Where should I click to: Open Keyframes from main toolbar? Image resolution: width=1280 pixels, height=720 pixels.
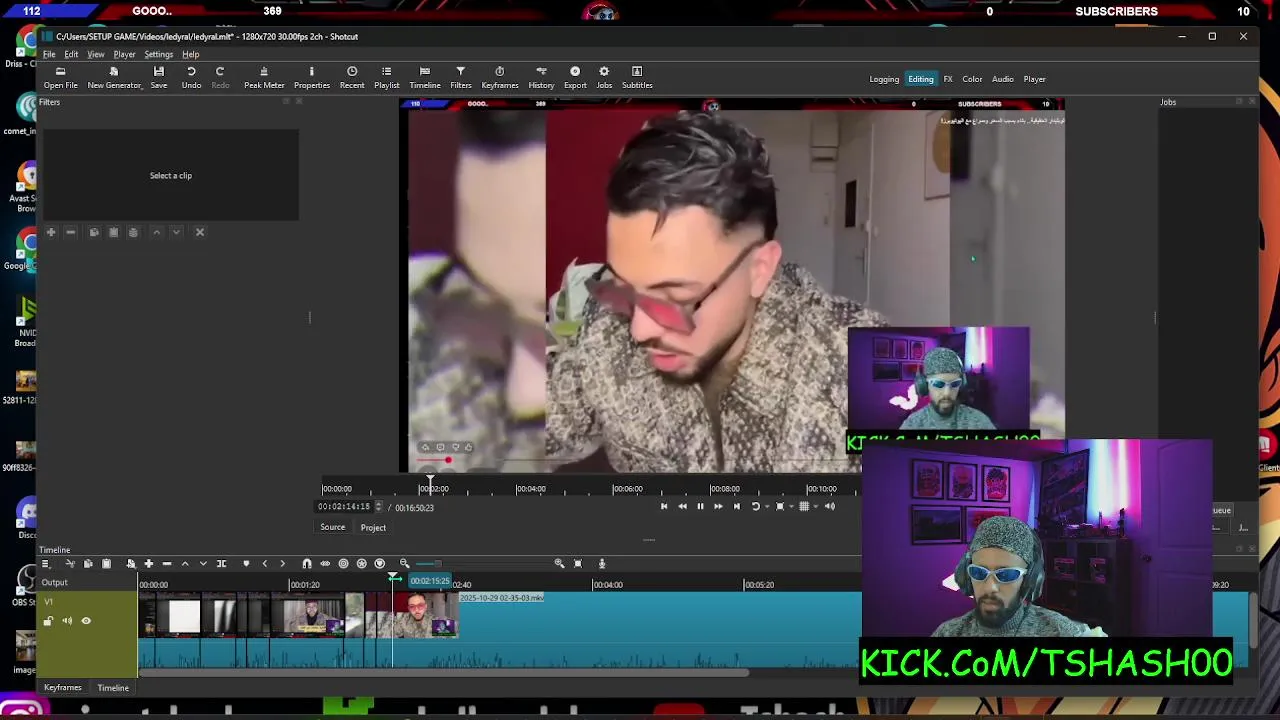point(499,77)
